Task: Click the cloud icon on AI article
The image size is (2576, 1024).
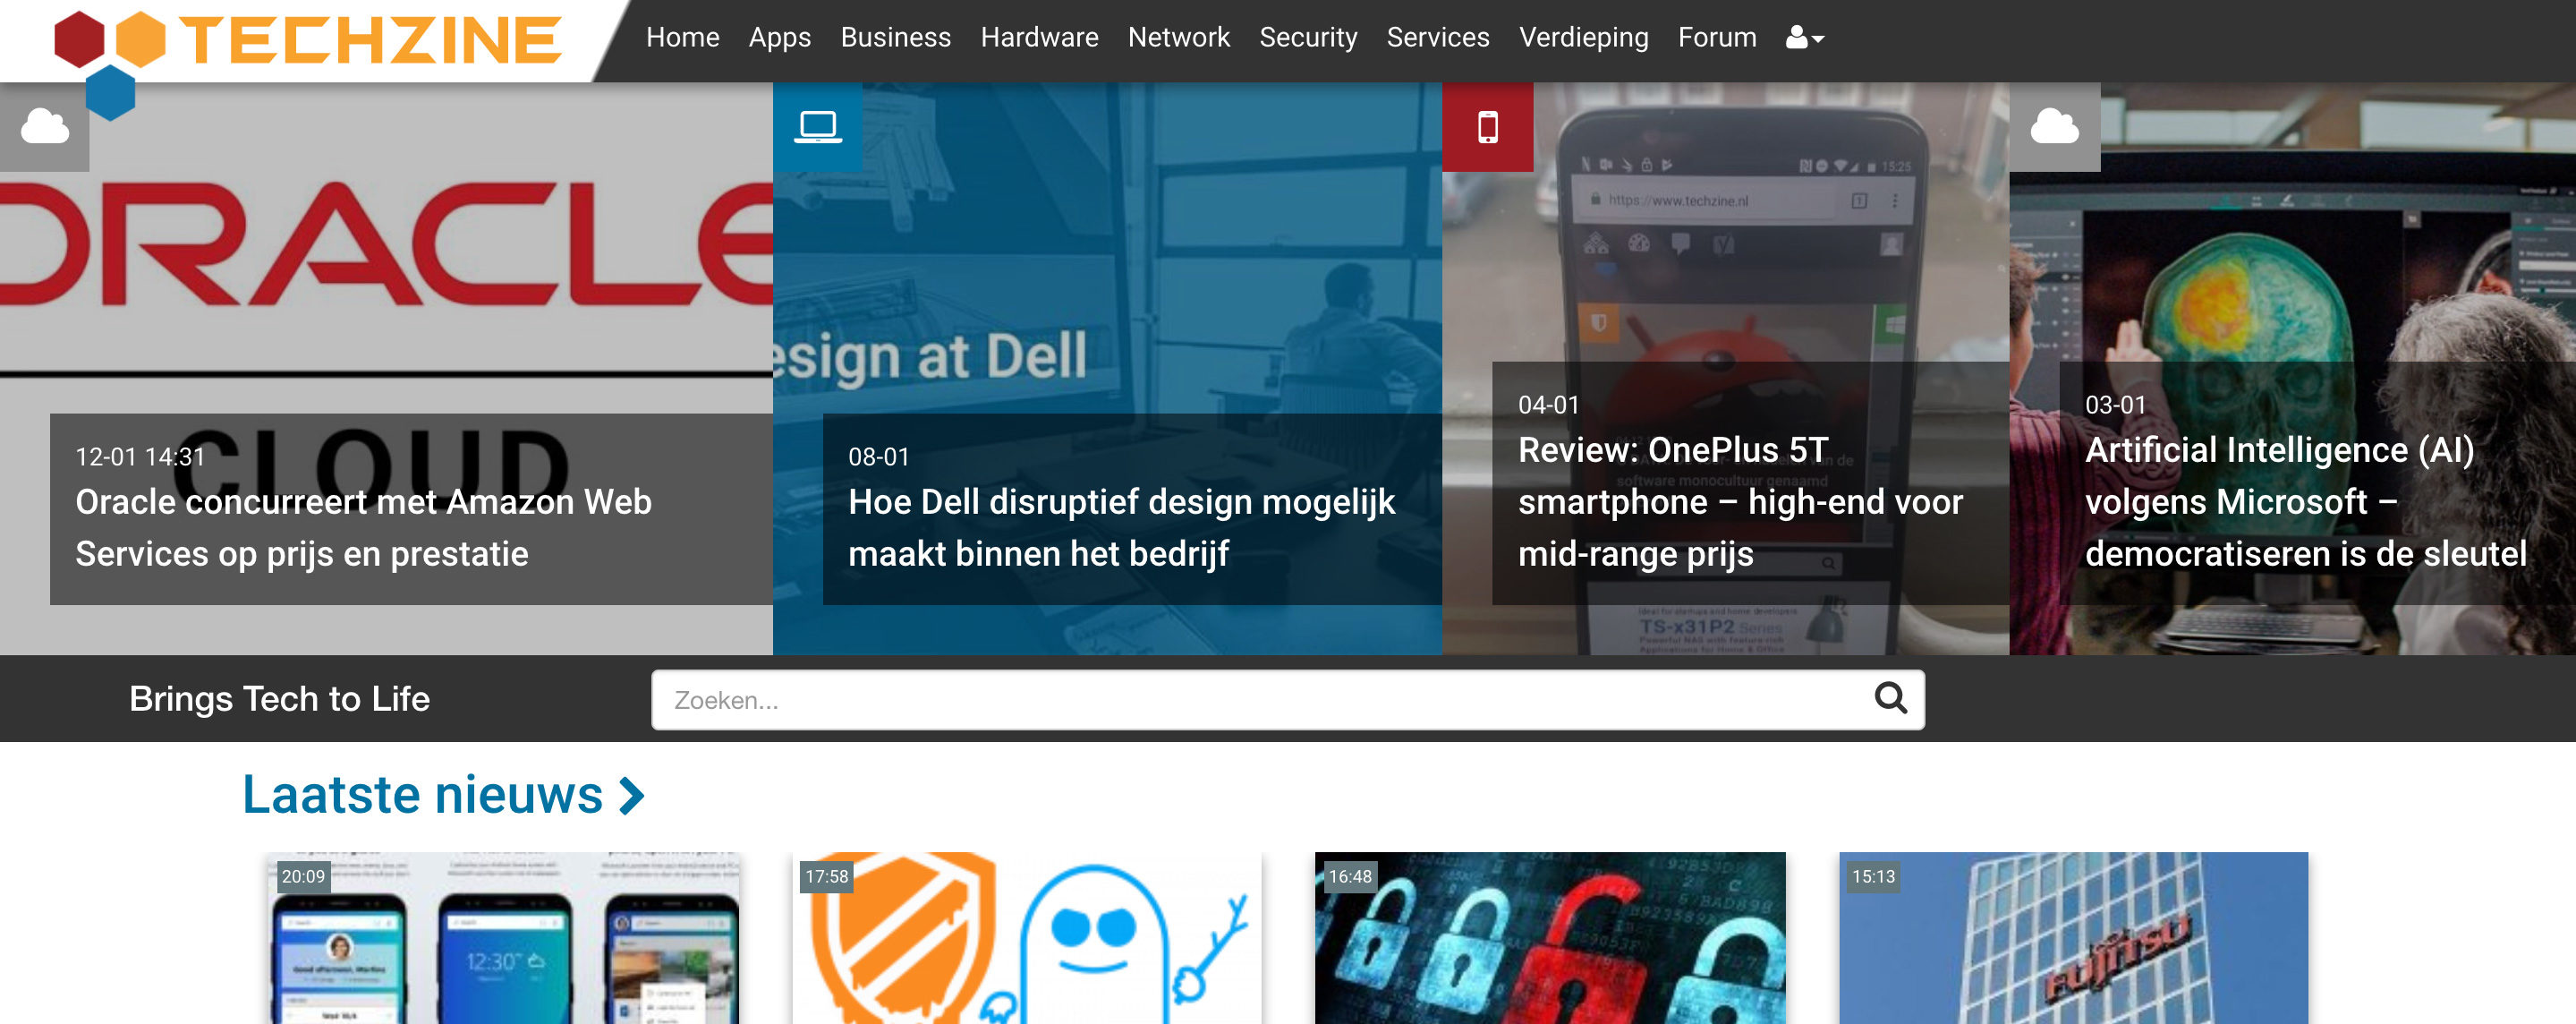Action: pos(2055,127)
